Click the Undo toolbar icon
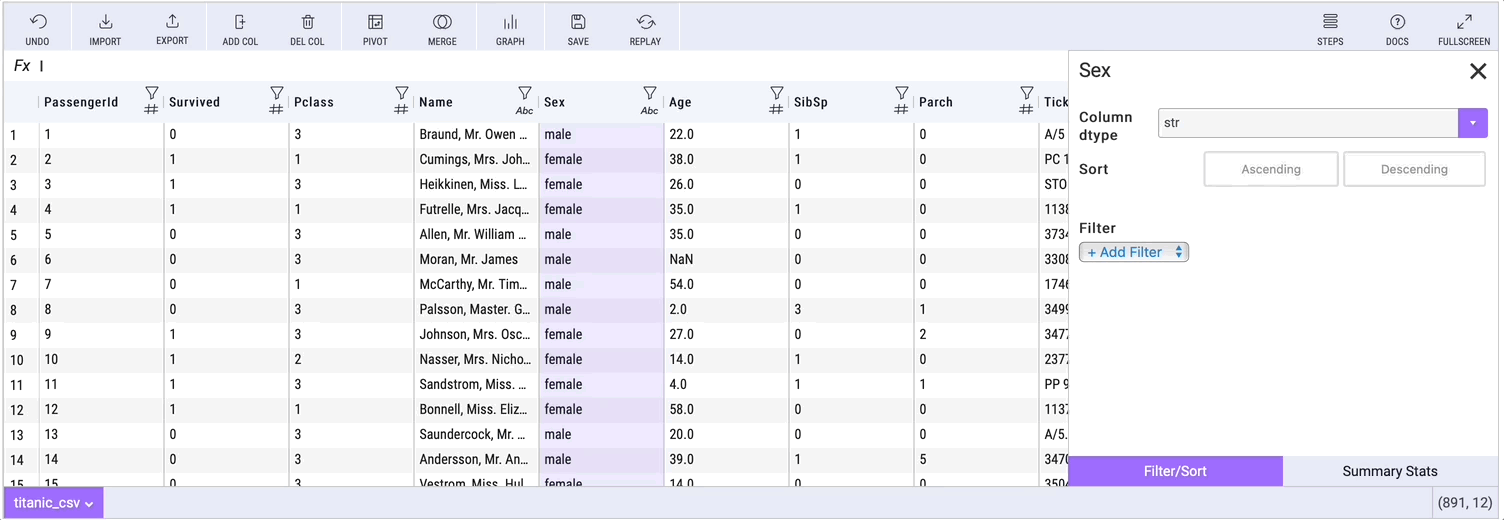This screenshot has width=1504, height=520. pyautogui.click(x=37, y=28)
